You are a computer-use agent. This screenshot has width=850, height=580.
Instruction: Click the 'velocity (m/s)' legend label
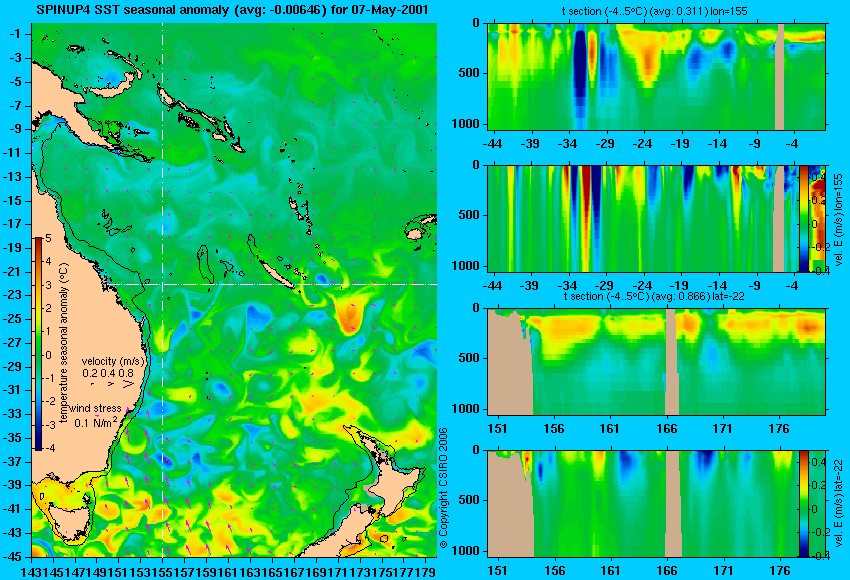tap(113, 360)
